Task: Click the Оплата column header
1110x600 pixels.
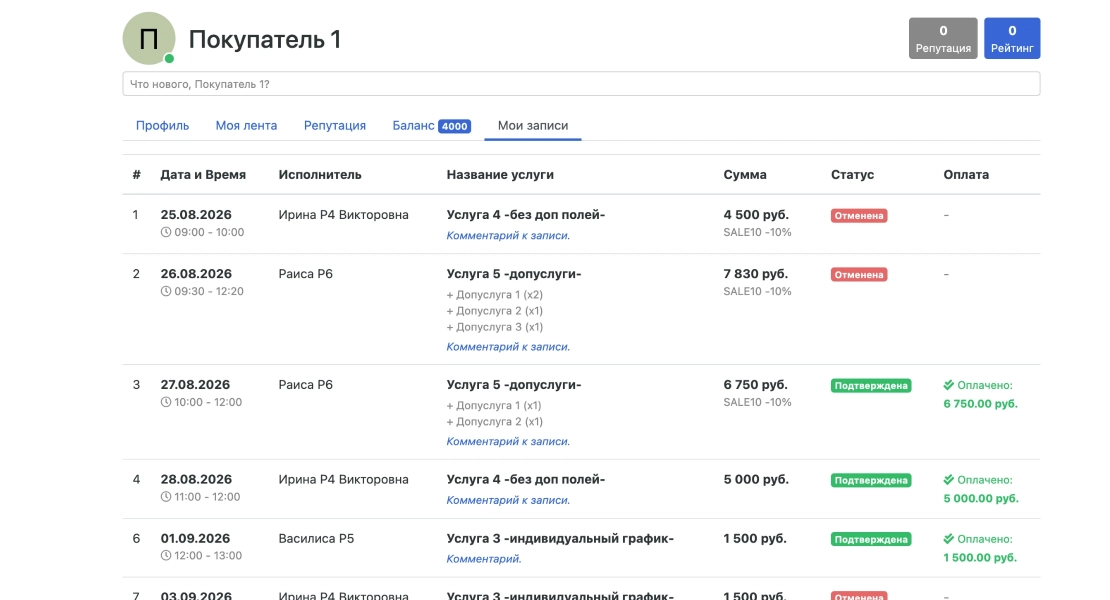Action: tap(966, 174)
